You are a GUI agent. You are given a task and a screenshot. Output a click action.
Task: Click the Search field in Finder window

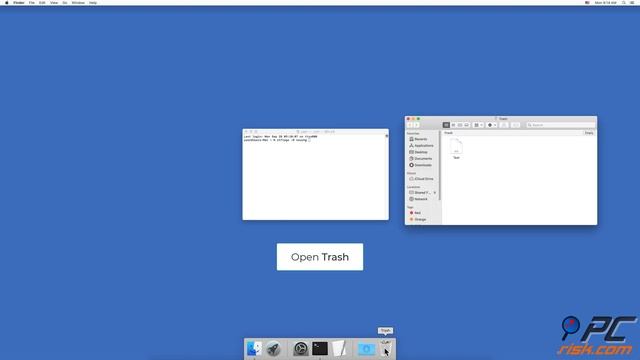560,125
